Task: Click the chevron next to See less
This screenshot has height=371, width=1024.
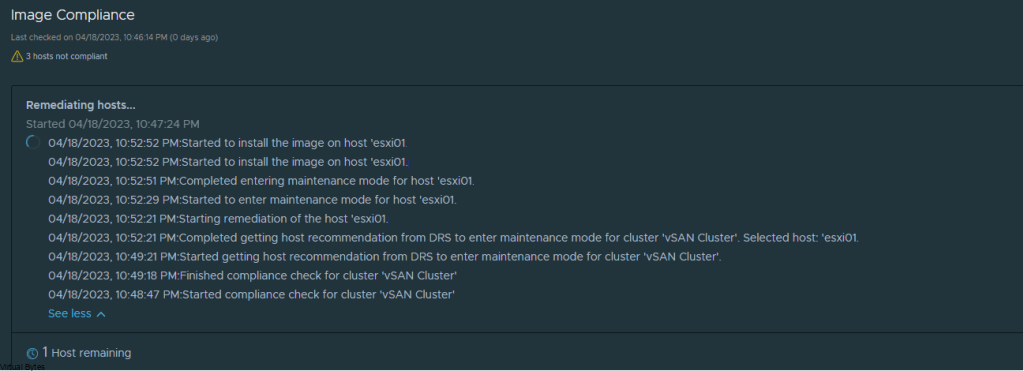Action: pyautogui.click(x=101, y=315)
